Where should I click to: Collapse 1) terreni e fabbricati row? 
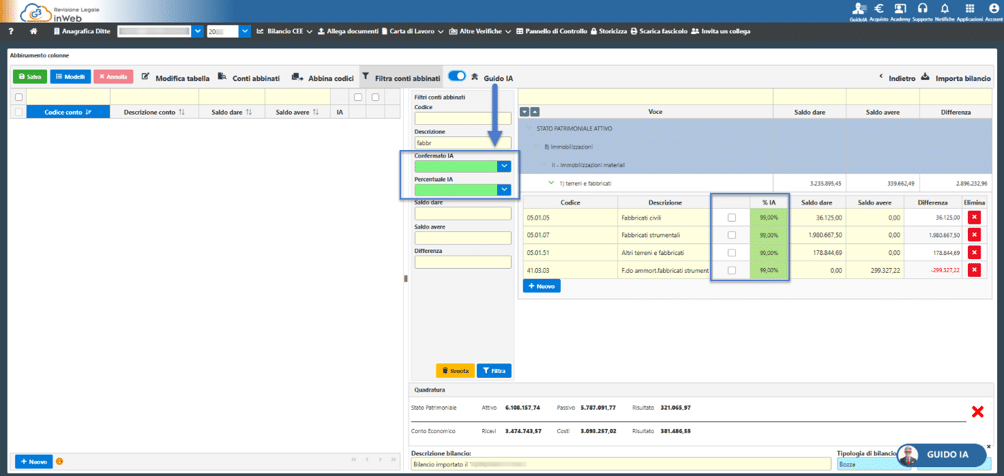pyautogui.click(x=551, y=183)
